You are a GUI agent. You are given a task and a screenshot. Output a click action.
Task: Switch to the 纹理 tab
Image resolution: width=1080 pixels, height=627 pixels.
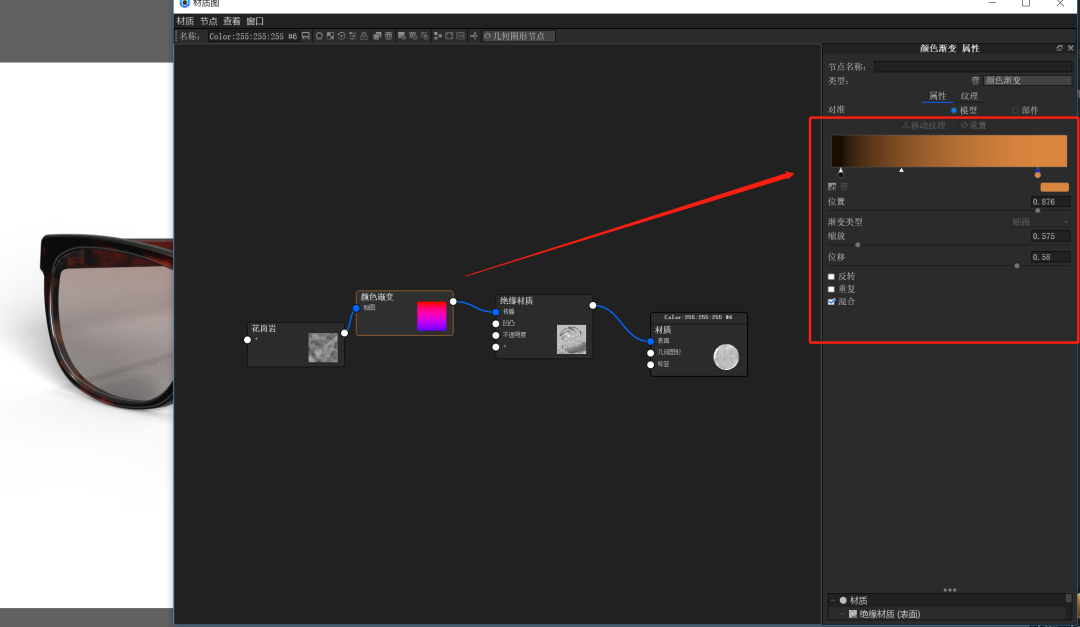969,96
